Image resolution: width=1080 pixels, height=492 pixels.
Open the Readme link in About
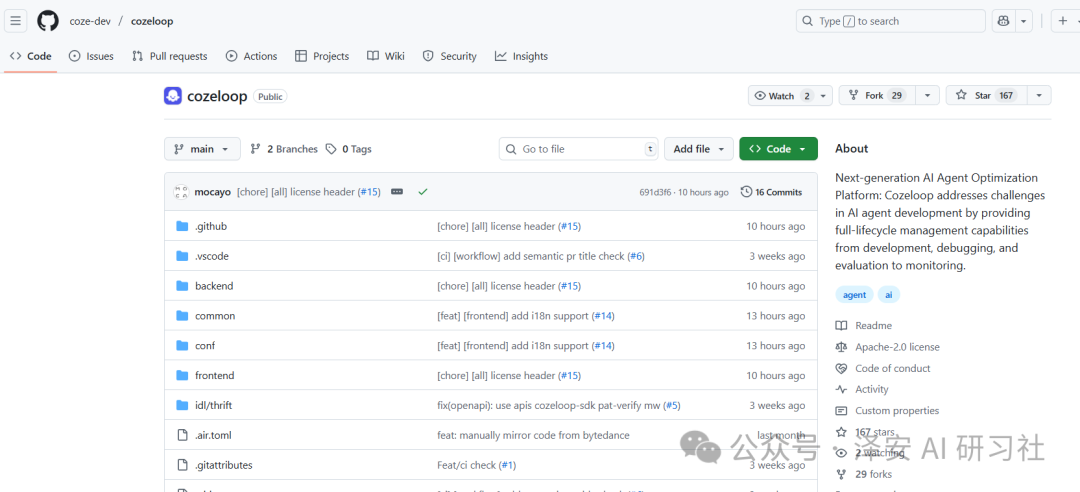pyautogui.click(x=864, y=326)
